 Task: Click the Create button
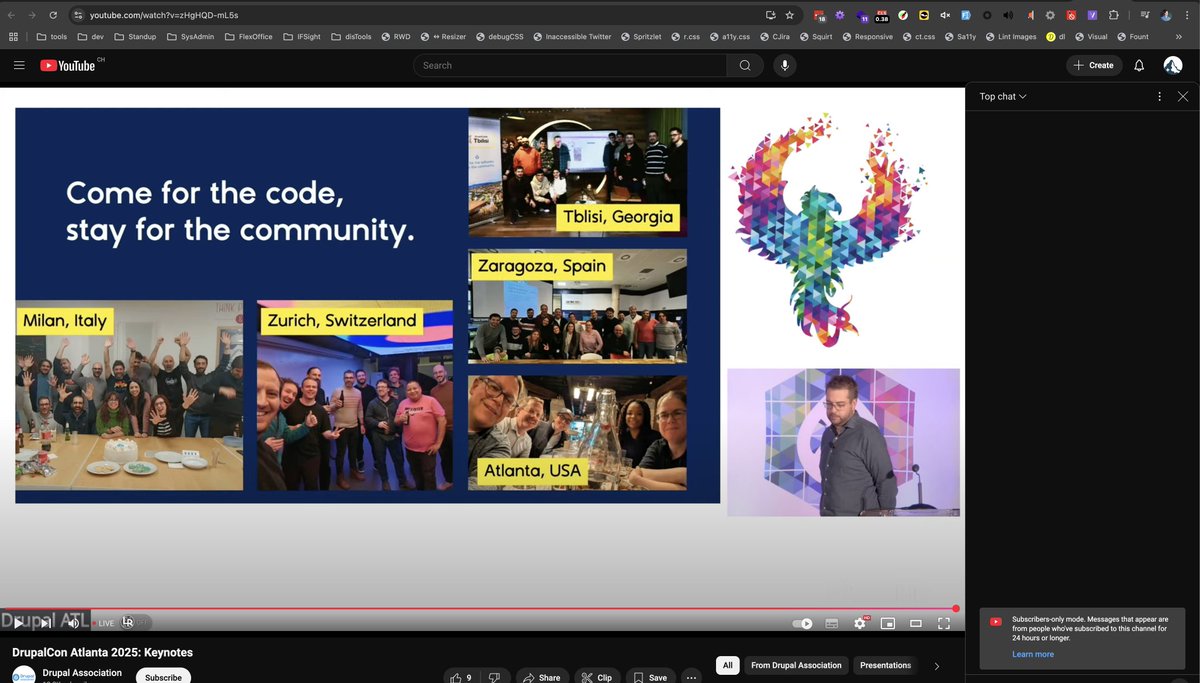click(1093, 65)
